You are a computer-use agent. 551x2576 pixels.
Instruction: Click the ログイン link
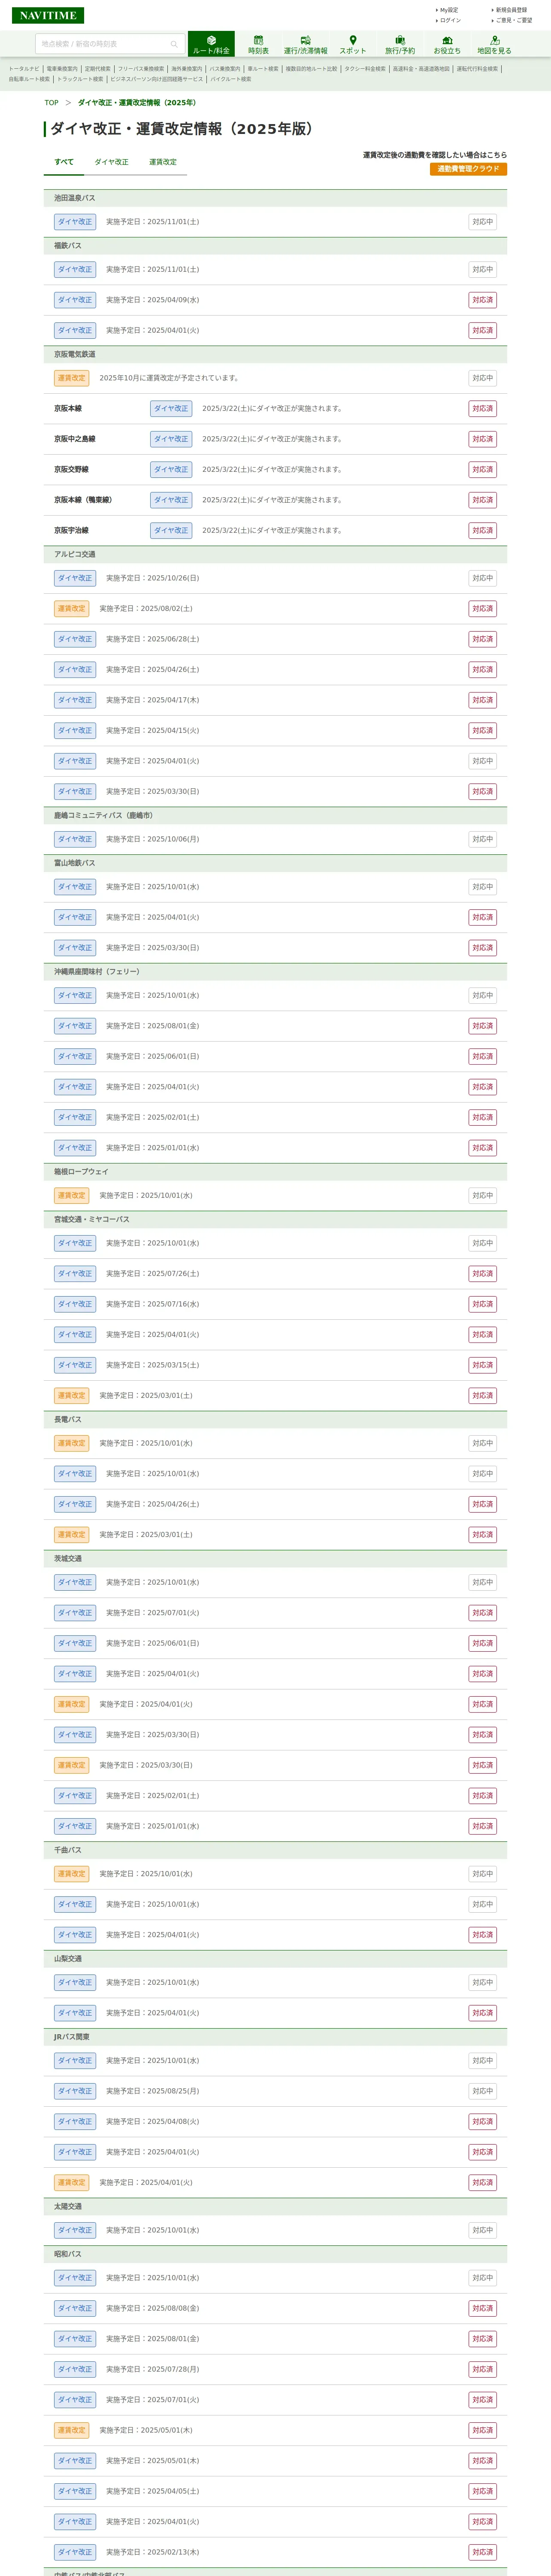[451, 20]
